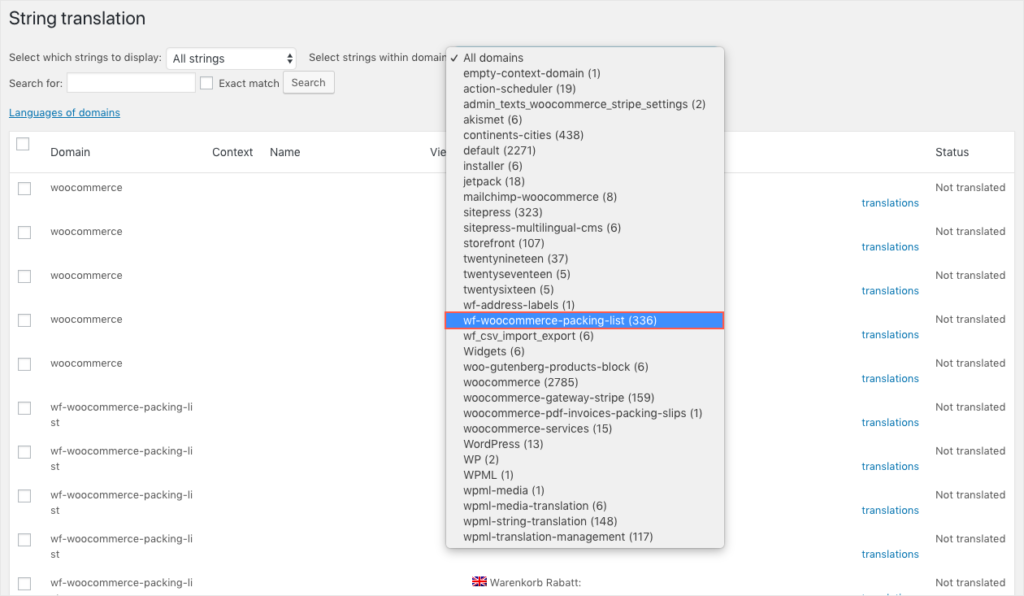Select WordPress (13) domain

[x=584, y=444]
